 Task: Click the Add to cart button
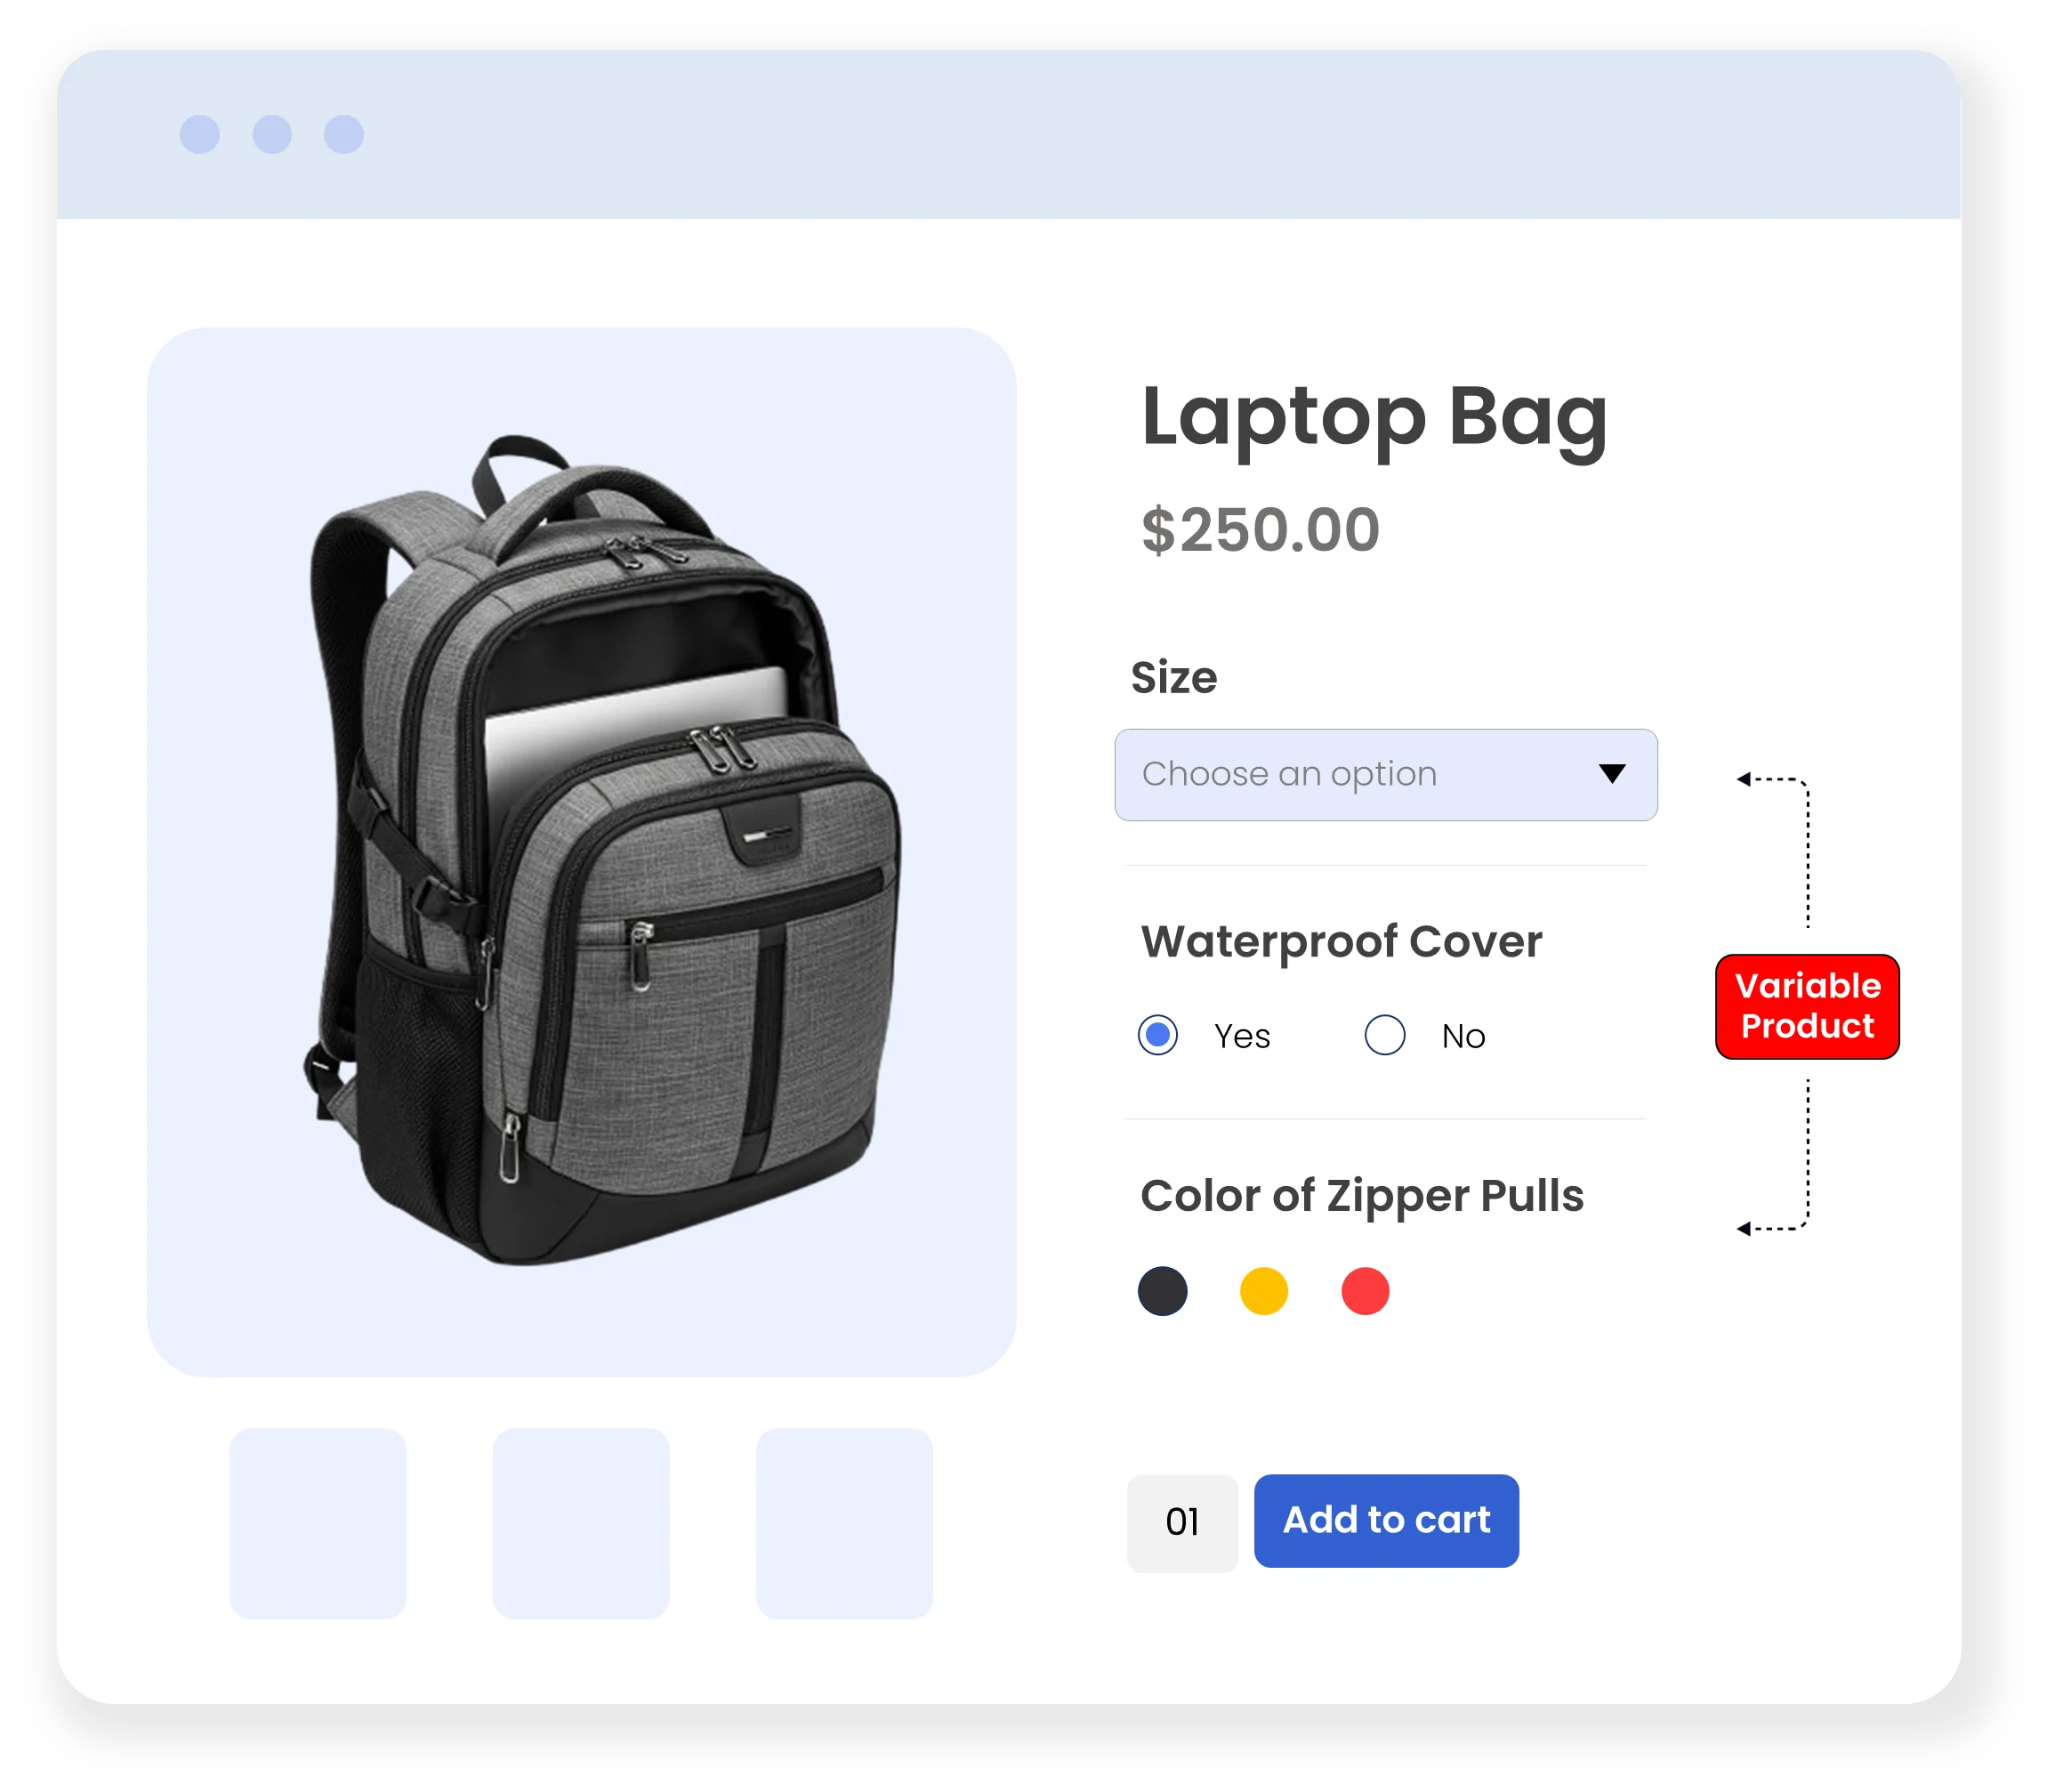(x=1386, y=1521)
